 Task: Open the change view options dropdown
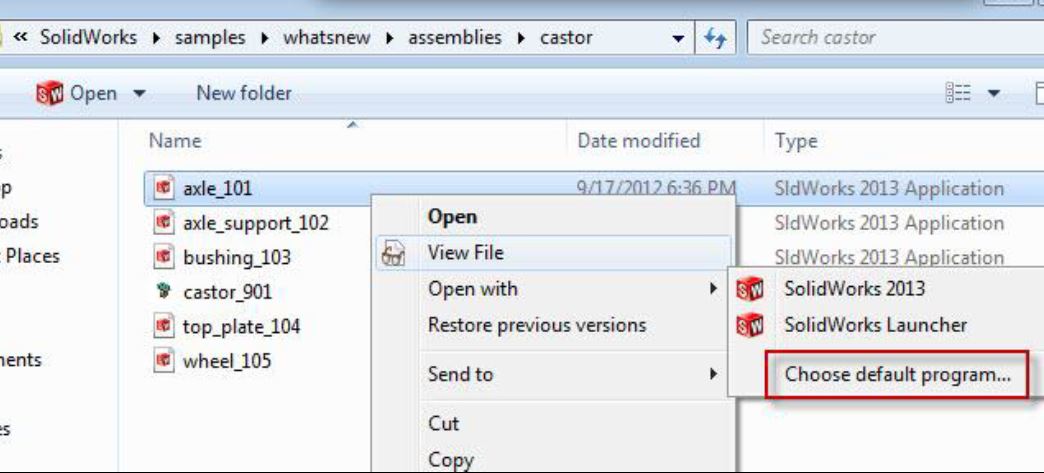tap(994, 94)
